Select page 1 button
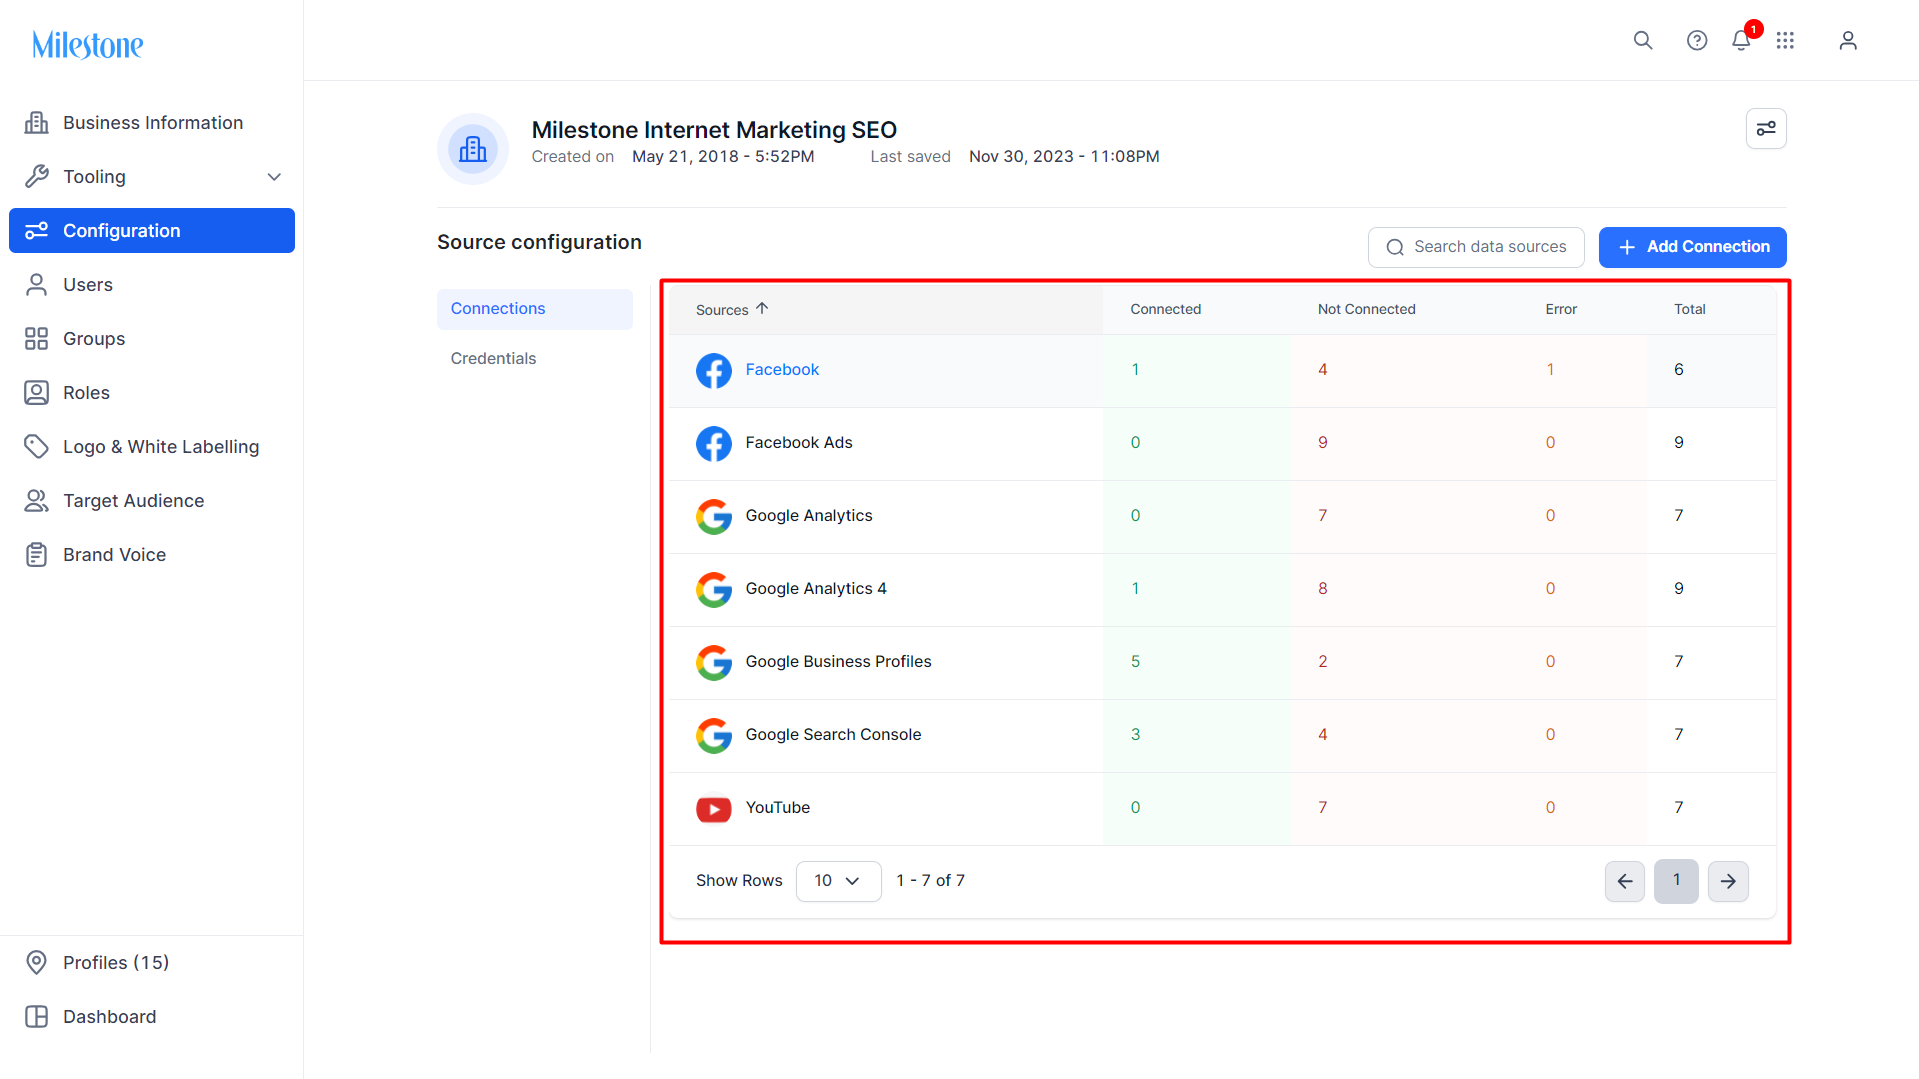1919x1079 pixels. click(1676, 881)
